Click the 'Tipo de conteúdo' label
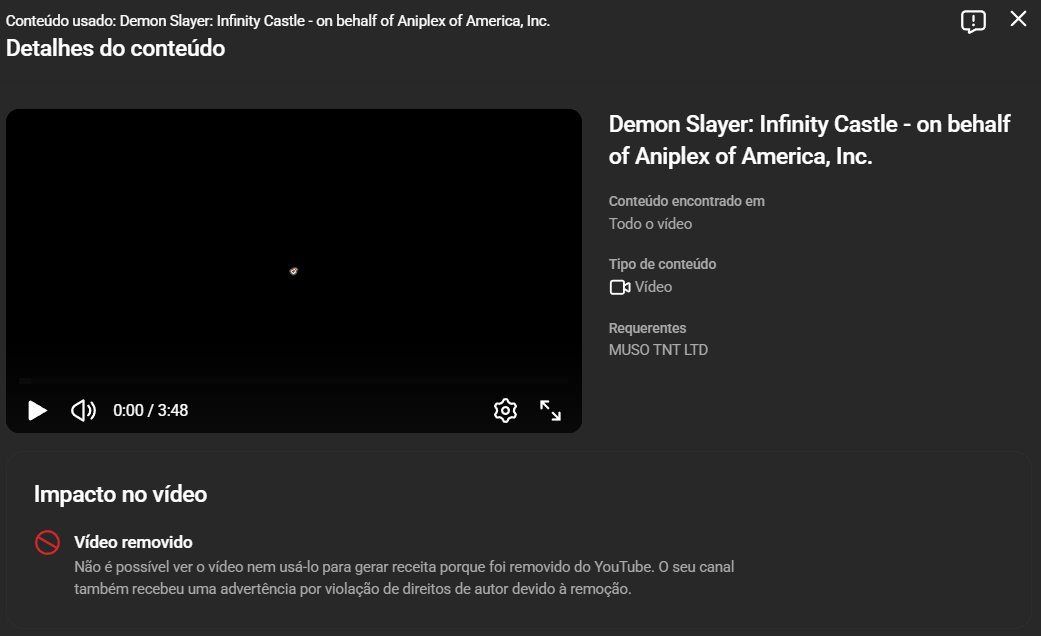Screen dimensions: 1041x636 click(x=662, y=264)
